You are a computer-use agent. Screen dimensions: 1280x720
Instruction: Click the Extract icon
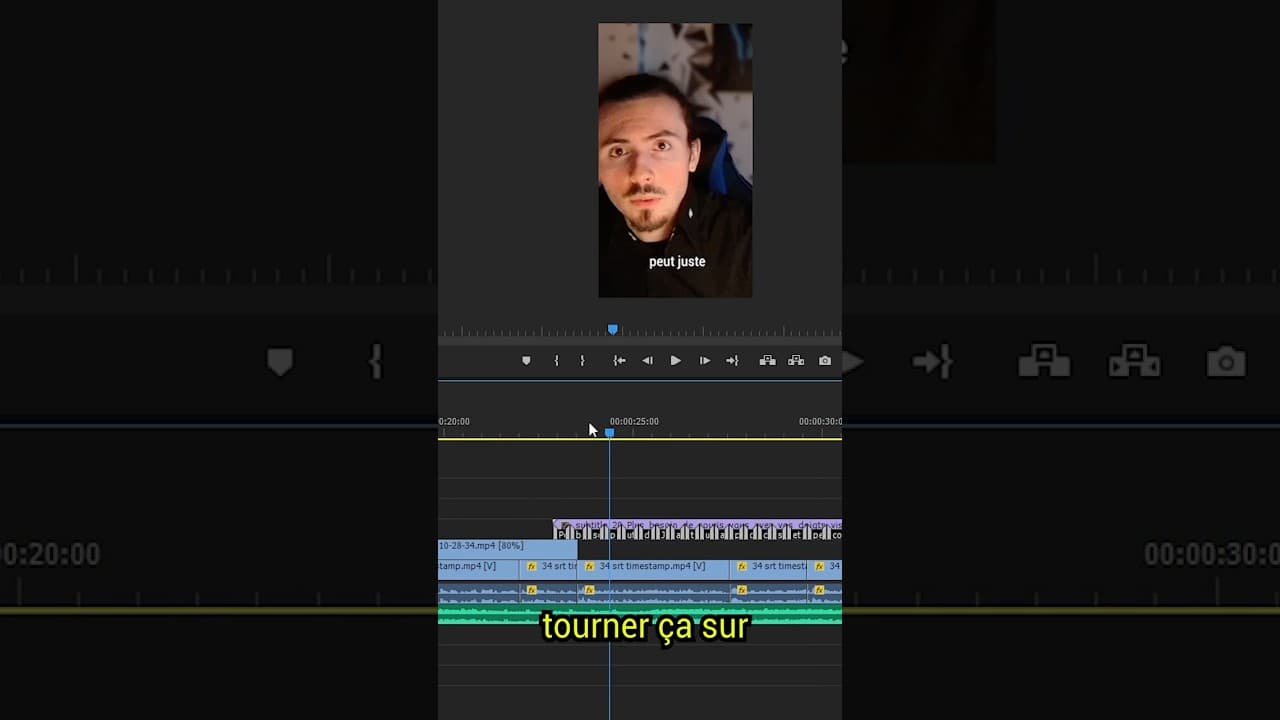(796, 361)
